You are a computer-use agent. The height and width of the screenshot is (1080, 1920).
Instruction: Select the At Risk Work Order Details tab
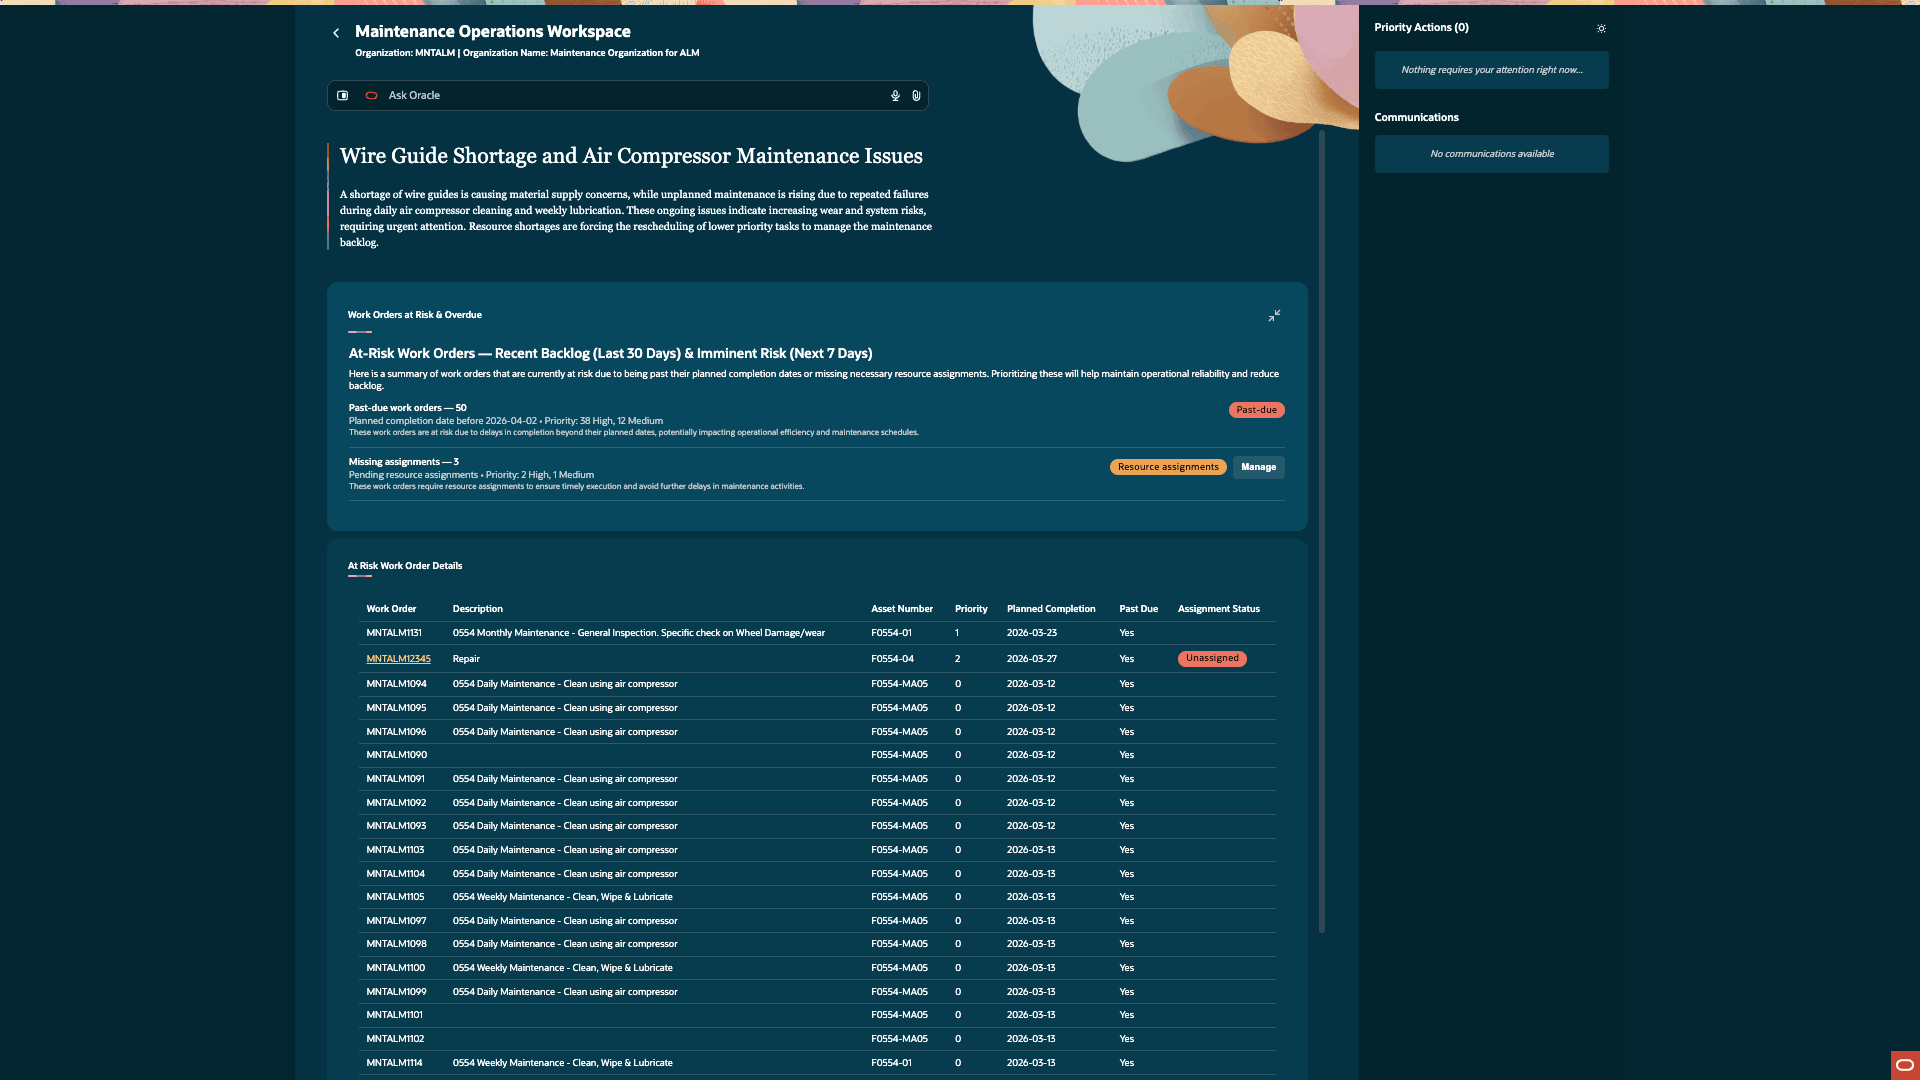(x=404, y=566)
